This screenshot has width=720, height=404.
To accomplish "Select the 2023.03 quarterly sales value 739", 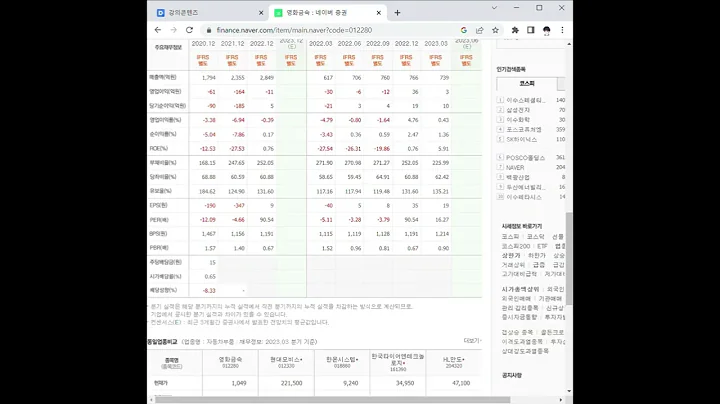I will 444,78.
